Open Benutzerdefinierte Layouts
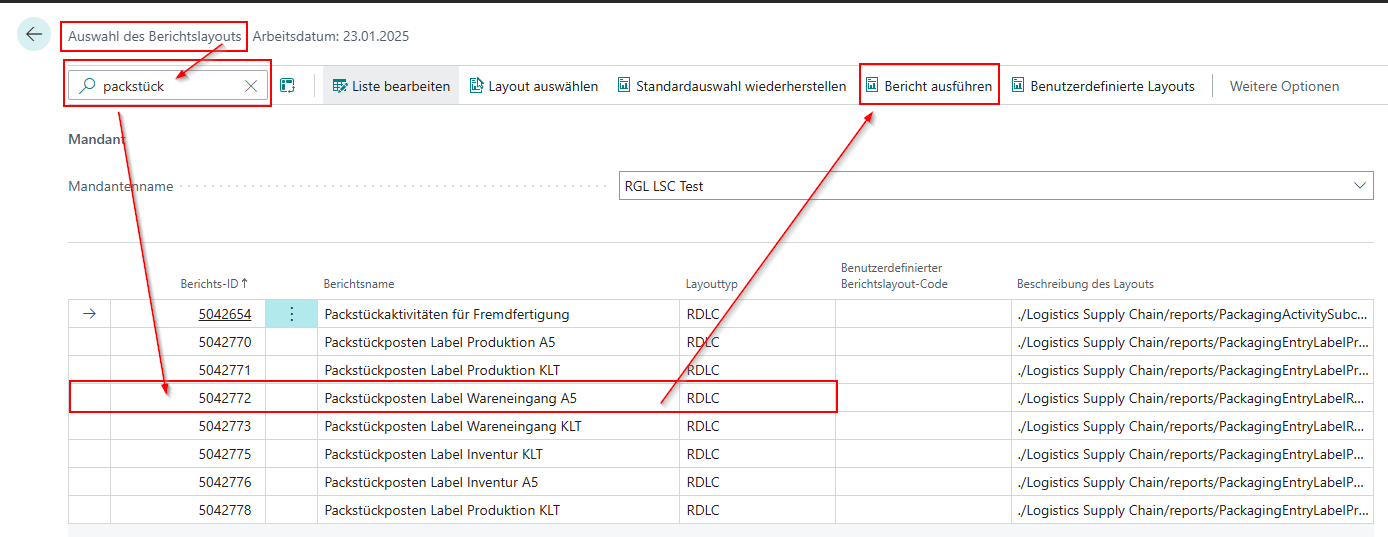Viewport: 1388px width, 537px height. click(x=1103, y=86)
